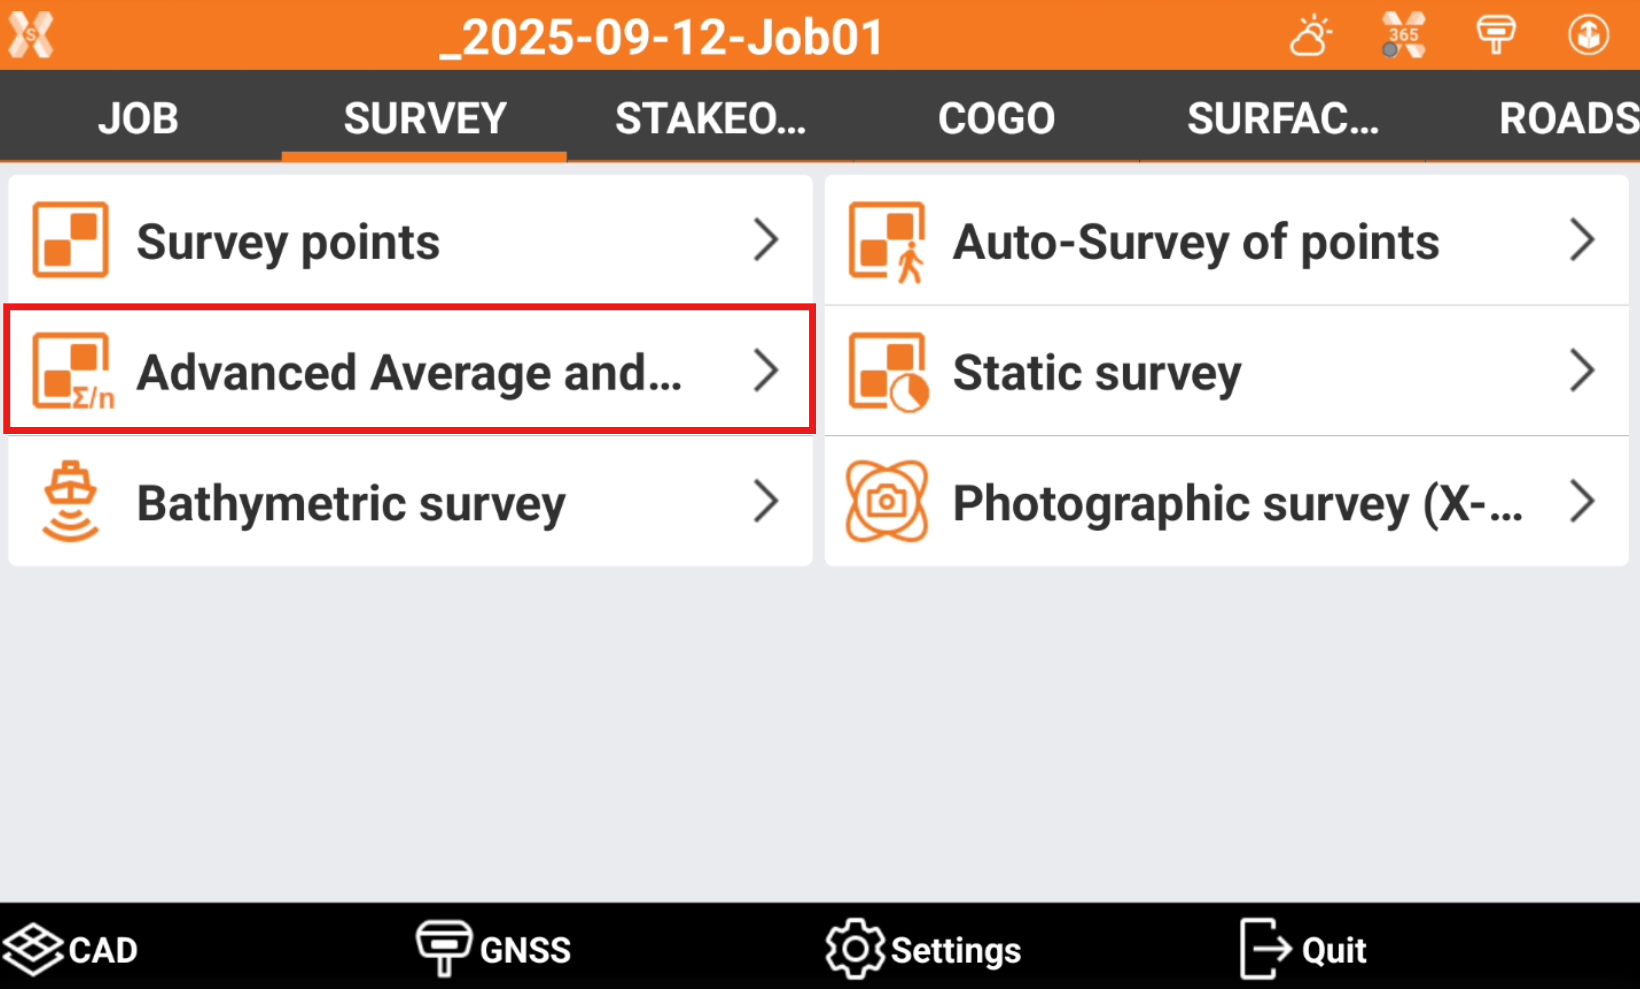This screenshot has height=989, width=1640.
Task: Click the weather icon in header
Action: pyautogui.click(x=1310, y=36)
